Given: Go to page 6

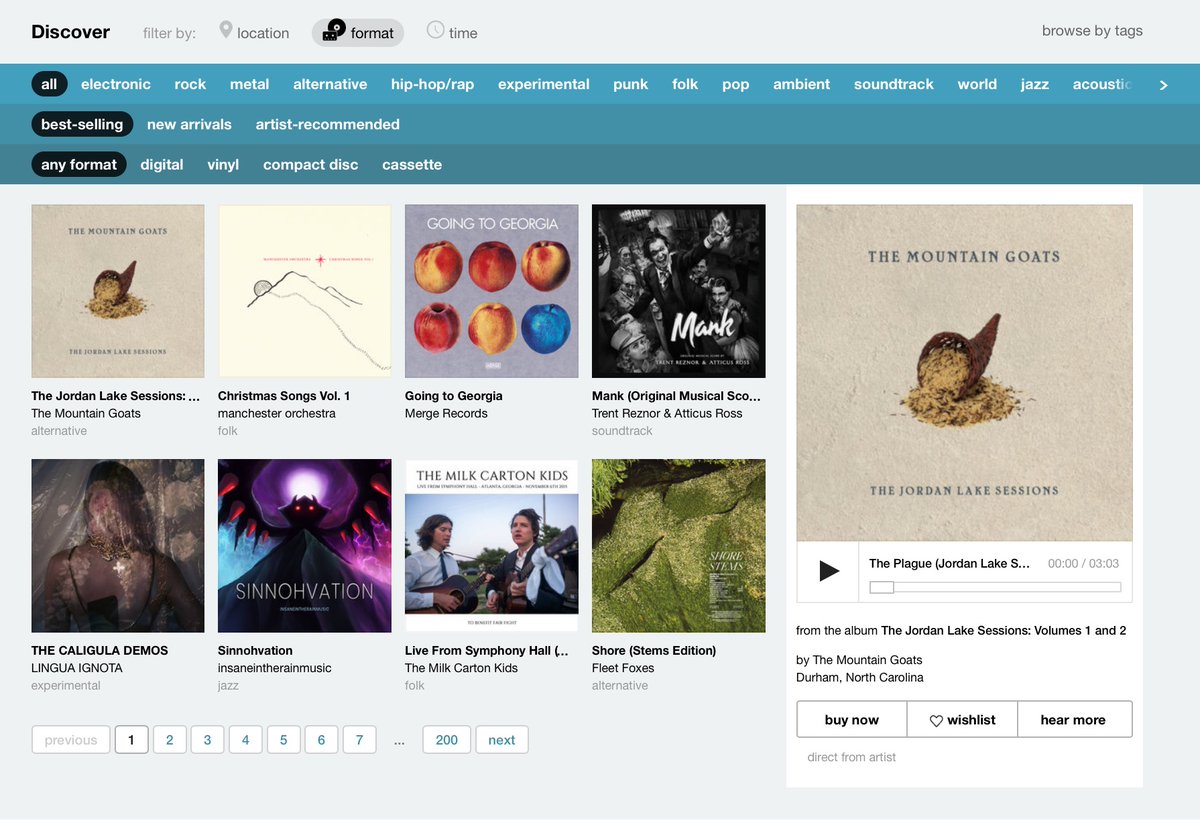Looking at the screenshot, I should click(321, 740).
